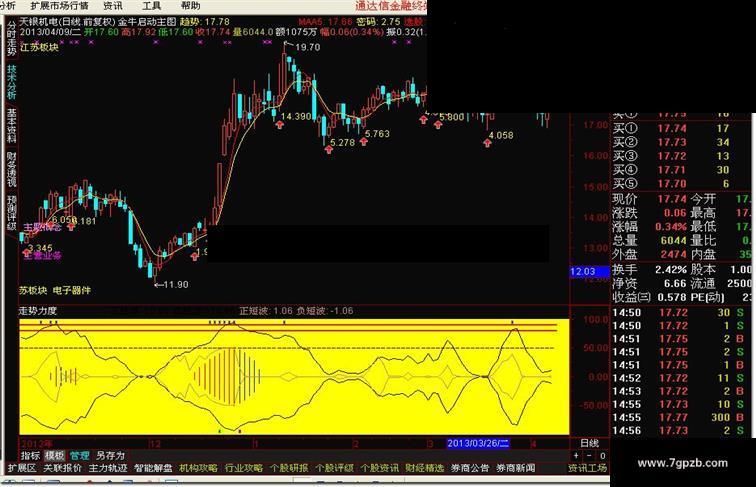Open the 帮助 menu
The width and height of the screenshot is (756, 487).
(190, 6)
